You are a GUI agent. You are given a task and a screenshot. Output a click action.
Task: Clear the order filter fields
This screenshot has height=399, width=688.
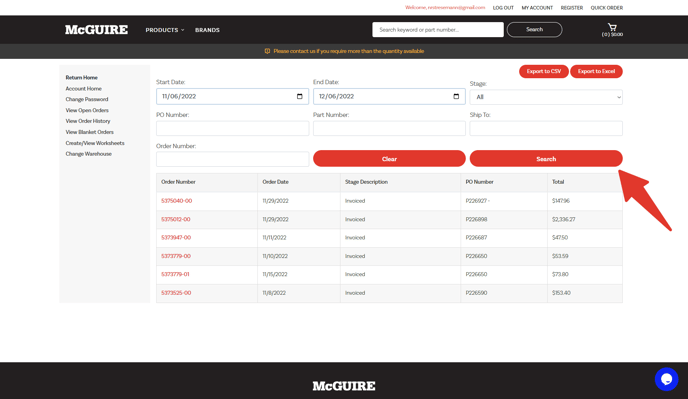(x=389, y=159)
